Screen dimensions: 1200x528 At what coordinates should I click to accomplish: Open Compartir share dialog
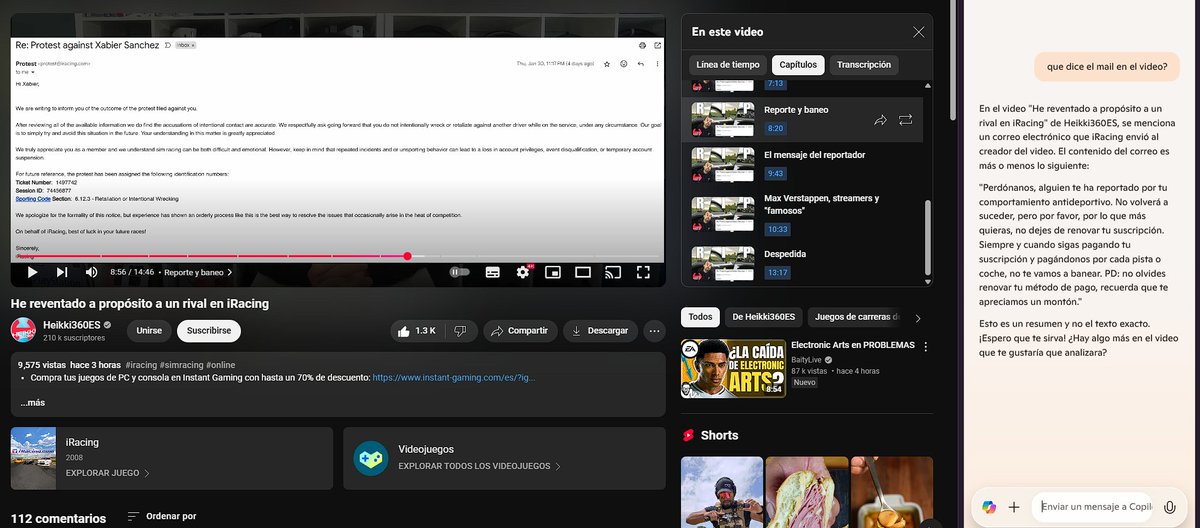click(x=520, y=330)
